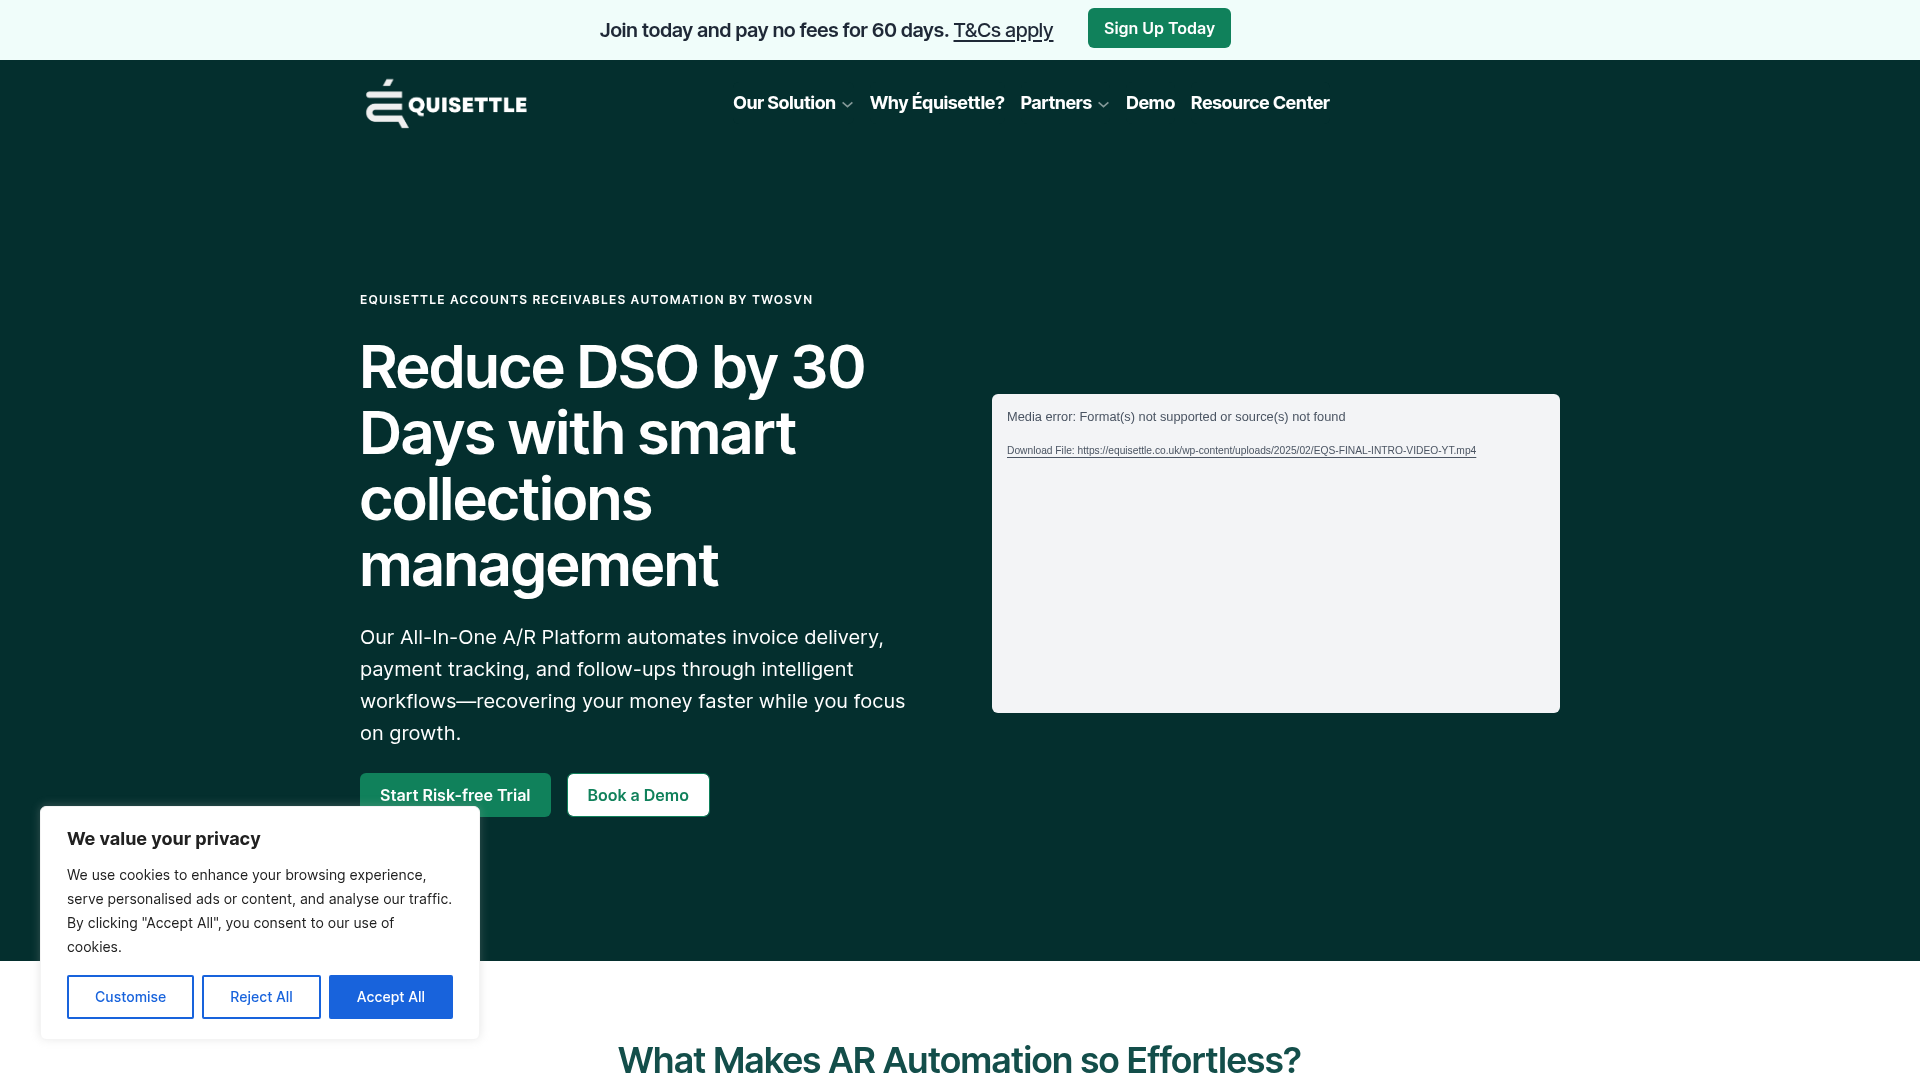Click 'We value your privacy' heading
The height and width of the screenshot is (1080, 1920).
click(x=164, y=839)
